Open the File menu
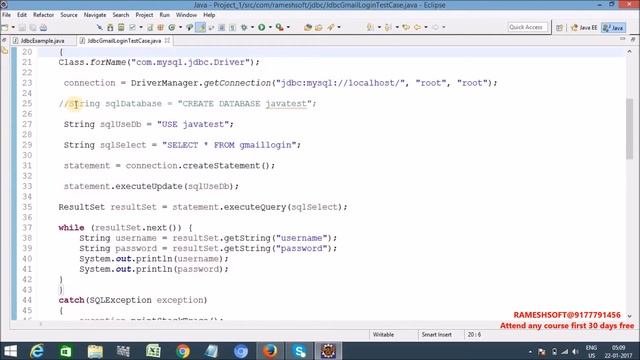Image resolution: width=640 pixels, height=360 pixels. (x=7, y=15)
